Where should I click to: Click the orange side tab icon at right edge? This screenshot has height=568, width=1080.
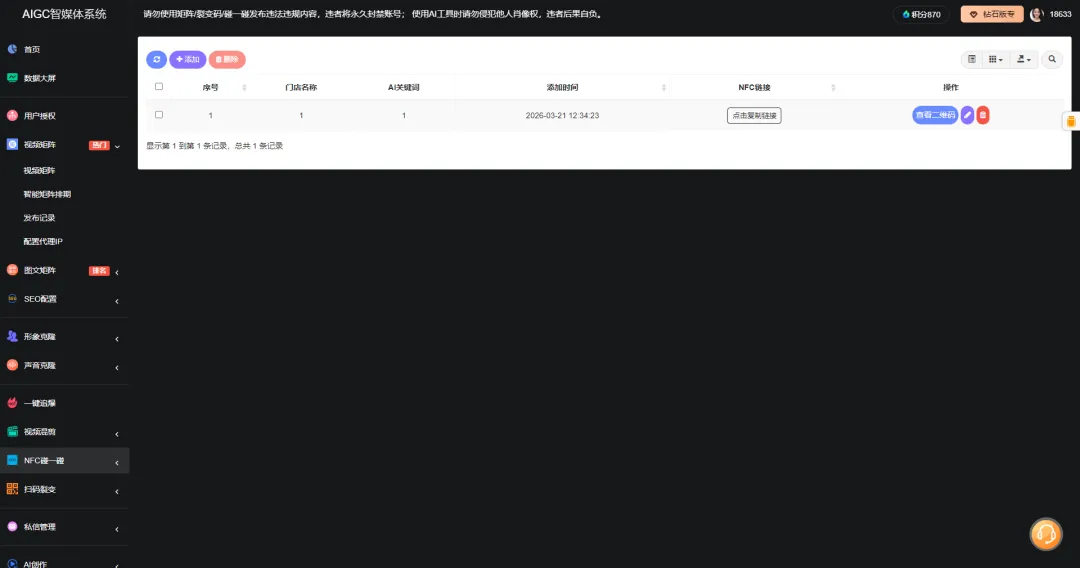(x=1071, y=121)
